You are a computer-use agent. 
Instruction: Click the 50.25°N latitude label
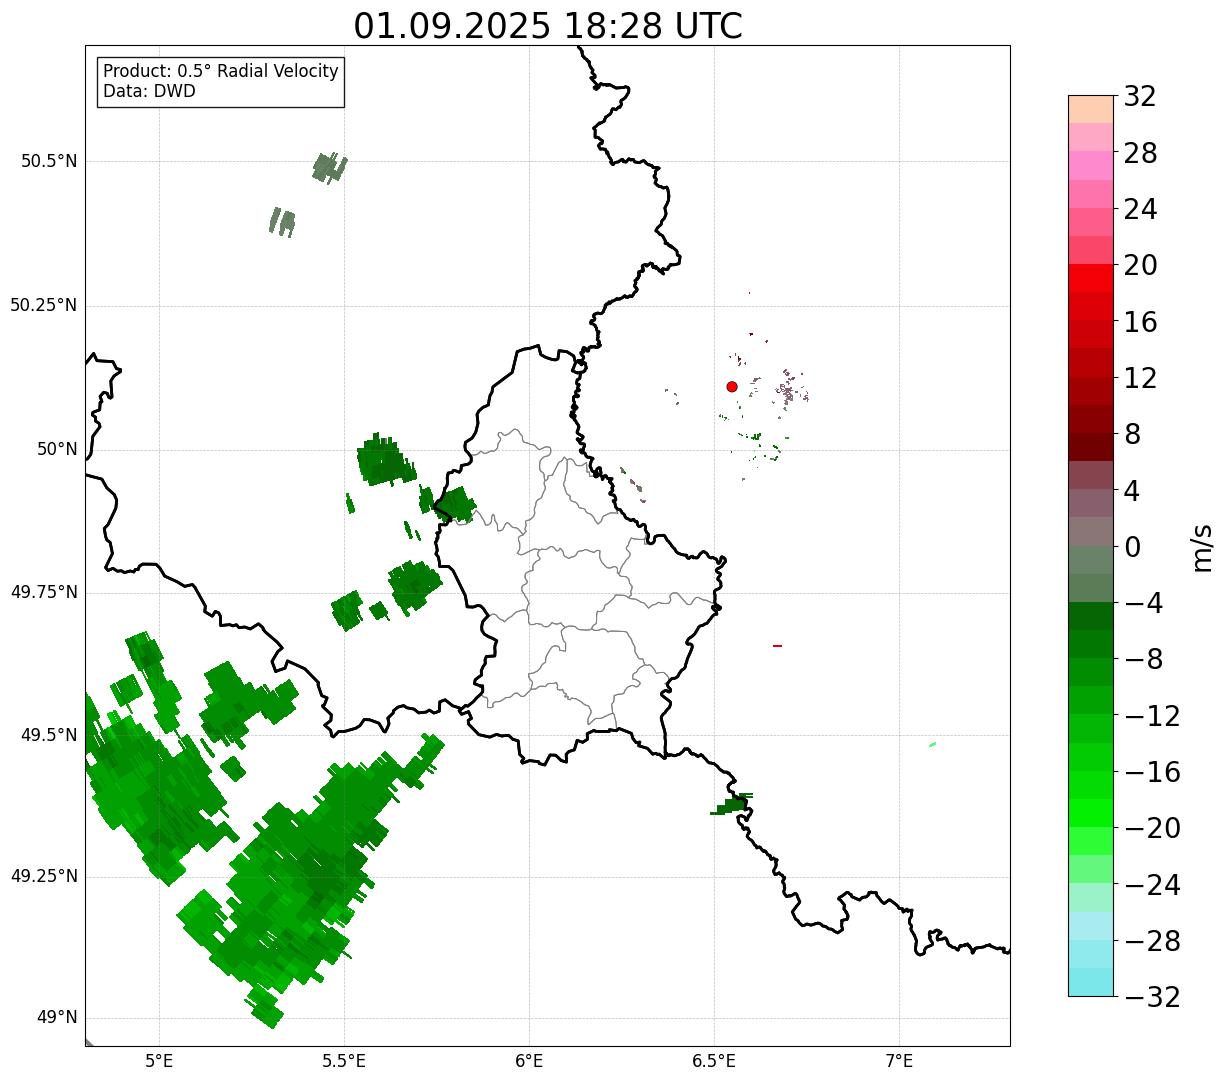point(44,306)
